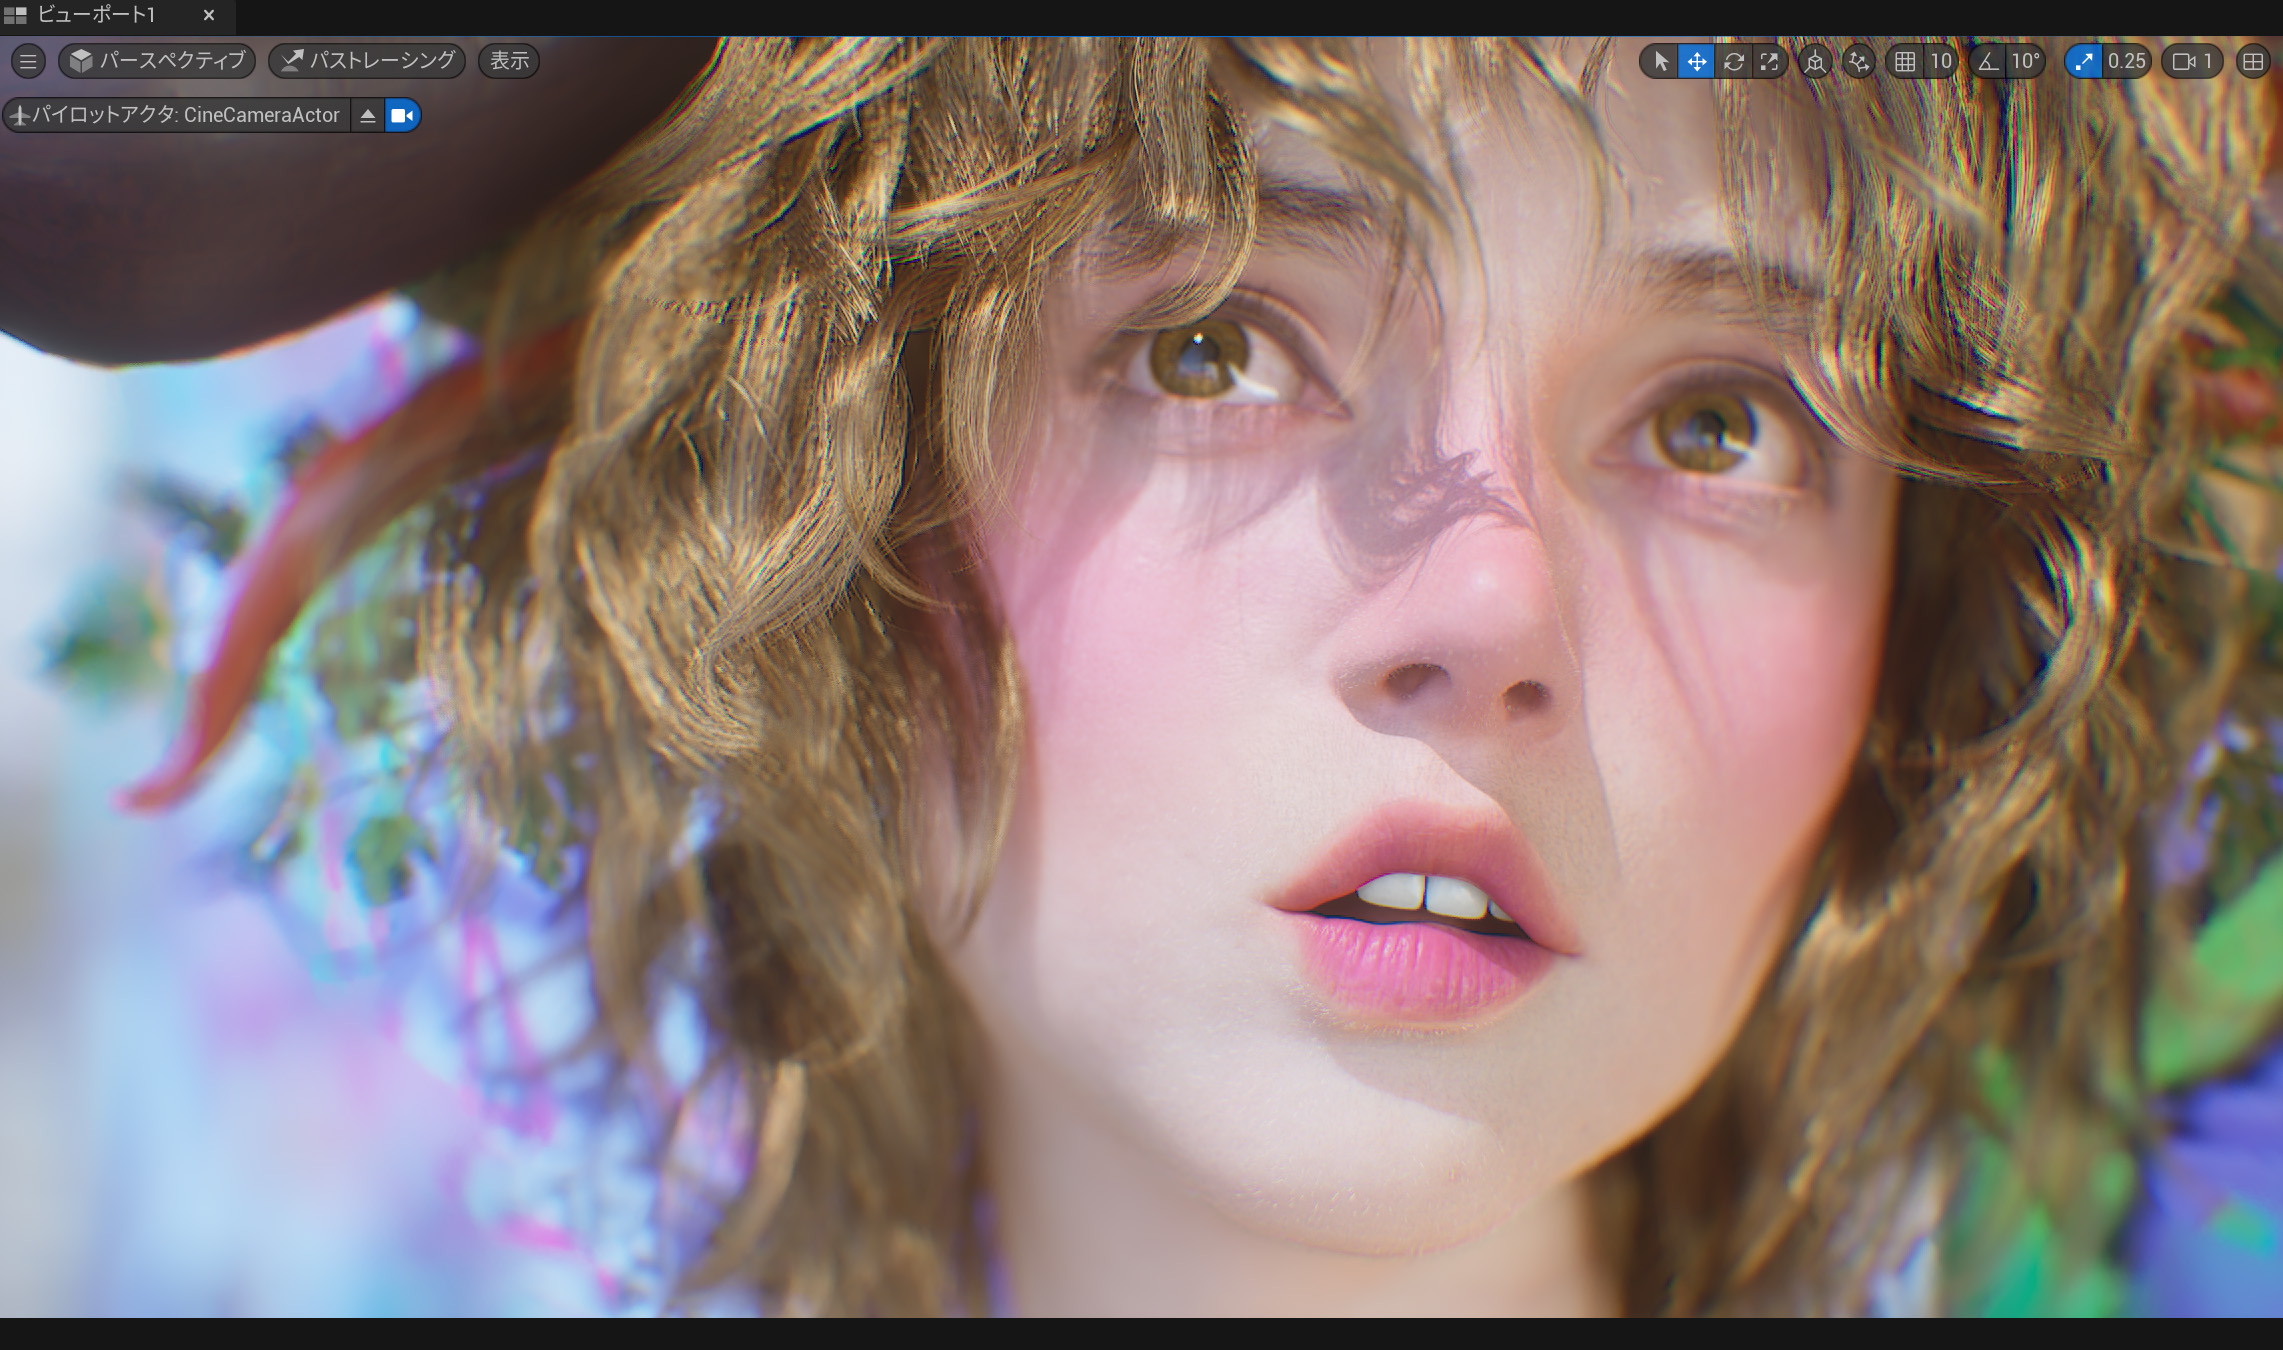The height and width of the screenshot is (1350, 2283).
Task: Activate the translate move tool
Action: (x=1697, y=62)
